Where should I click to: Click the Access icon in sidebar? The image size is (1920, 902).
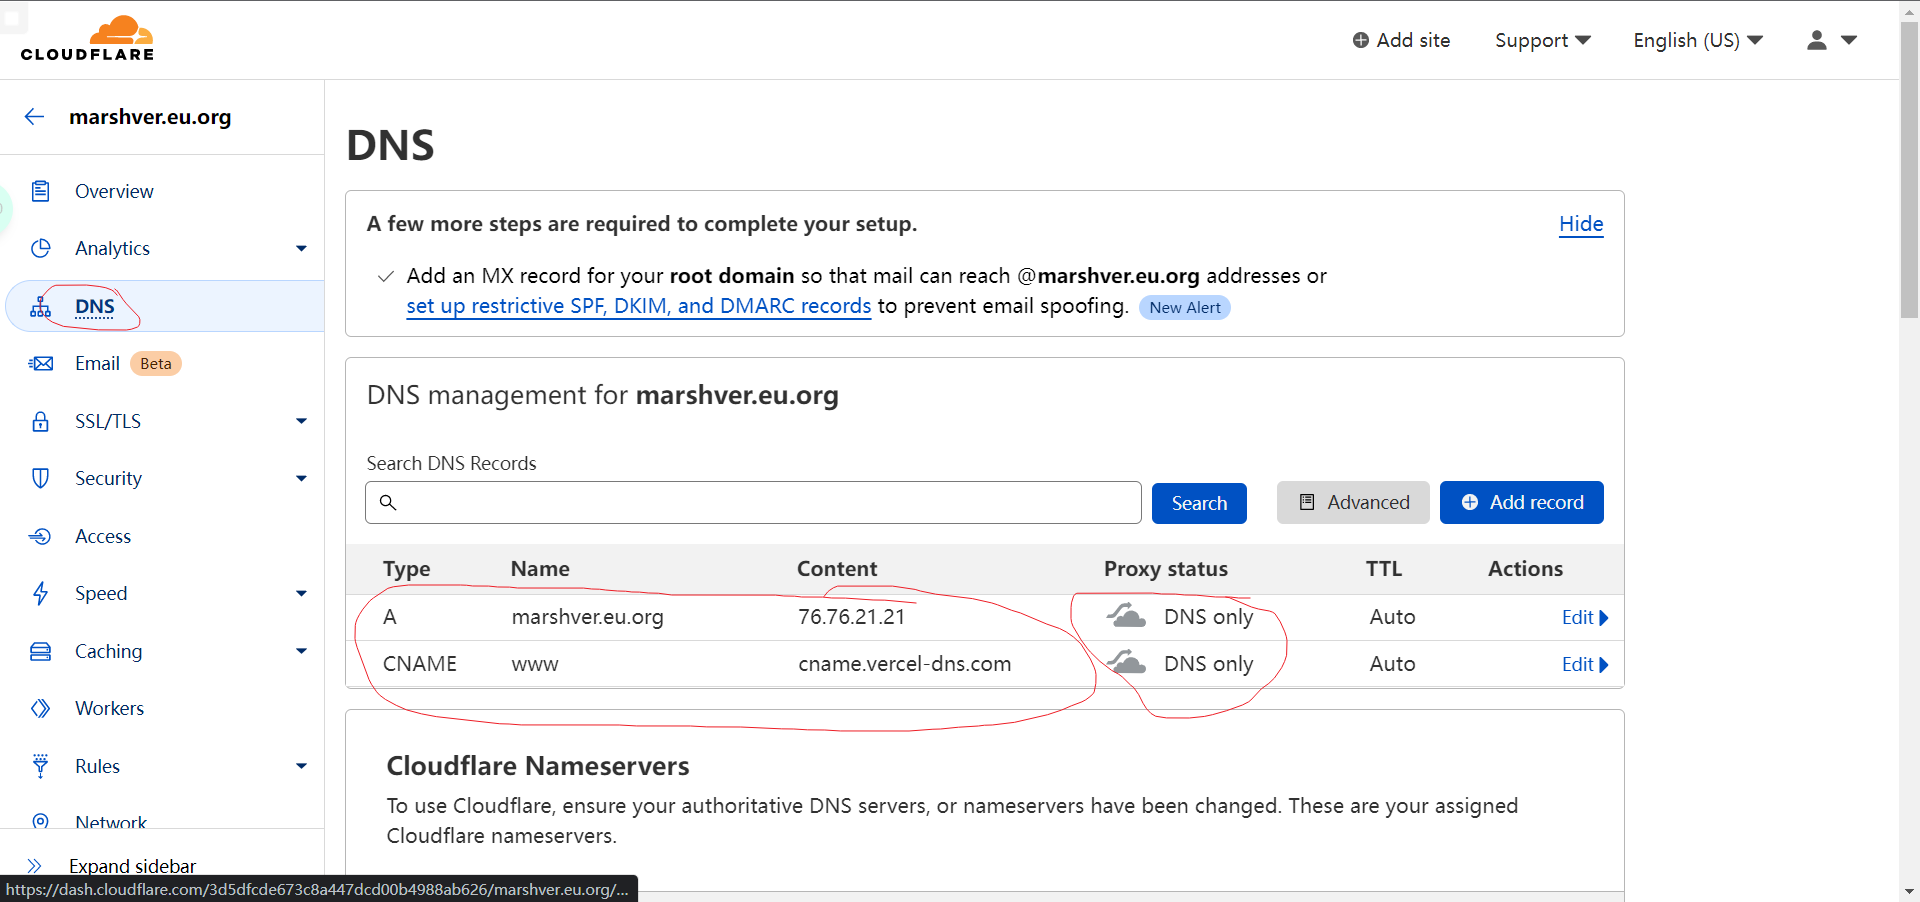[x=40, y=537]
